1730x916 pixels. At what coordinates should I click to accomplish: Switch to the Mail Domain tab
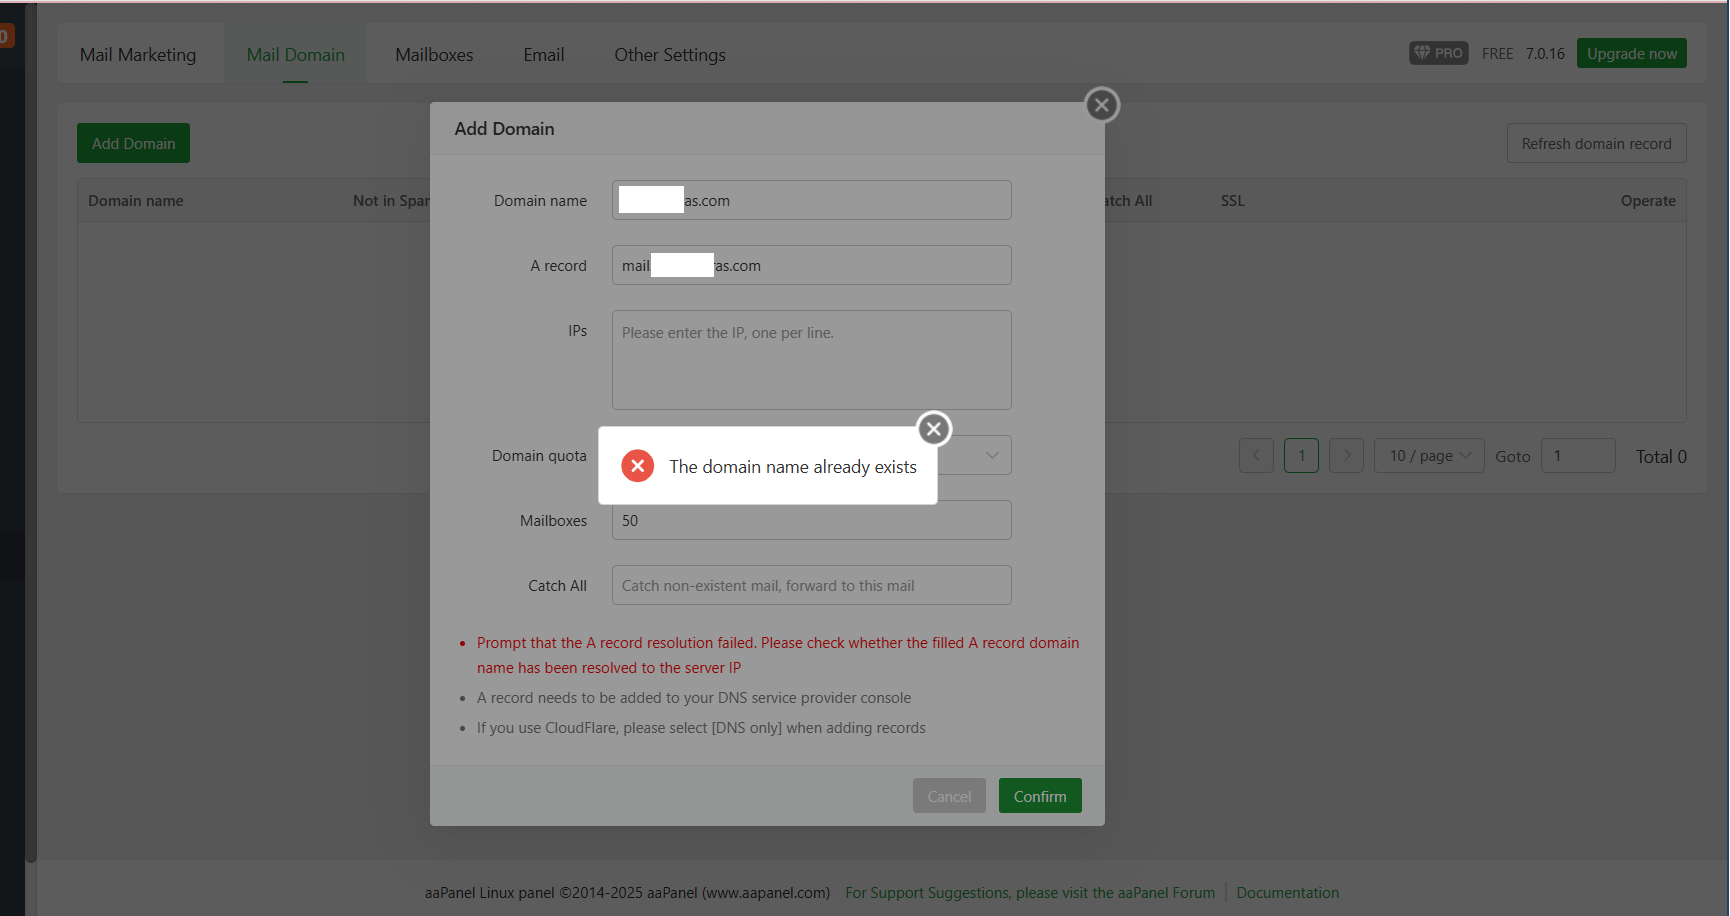[296, 55]
